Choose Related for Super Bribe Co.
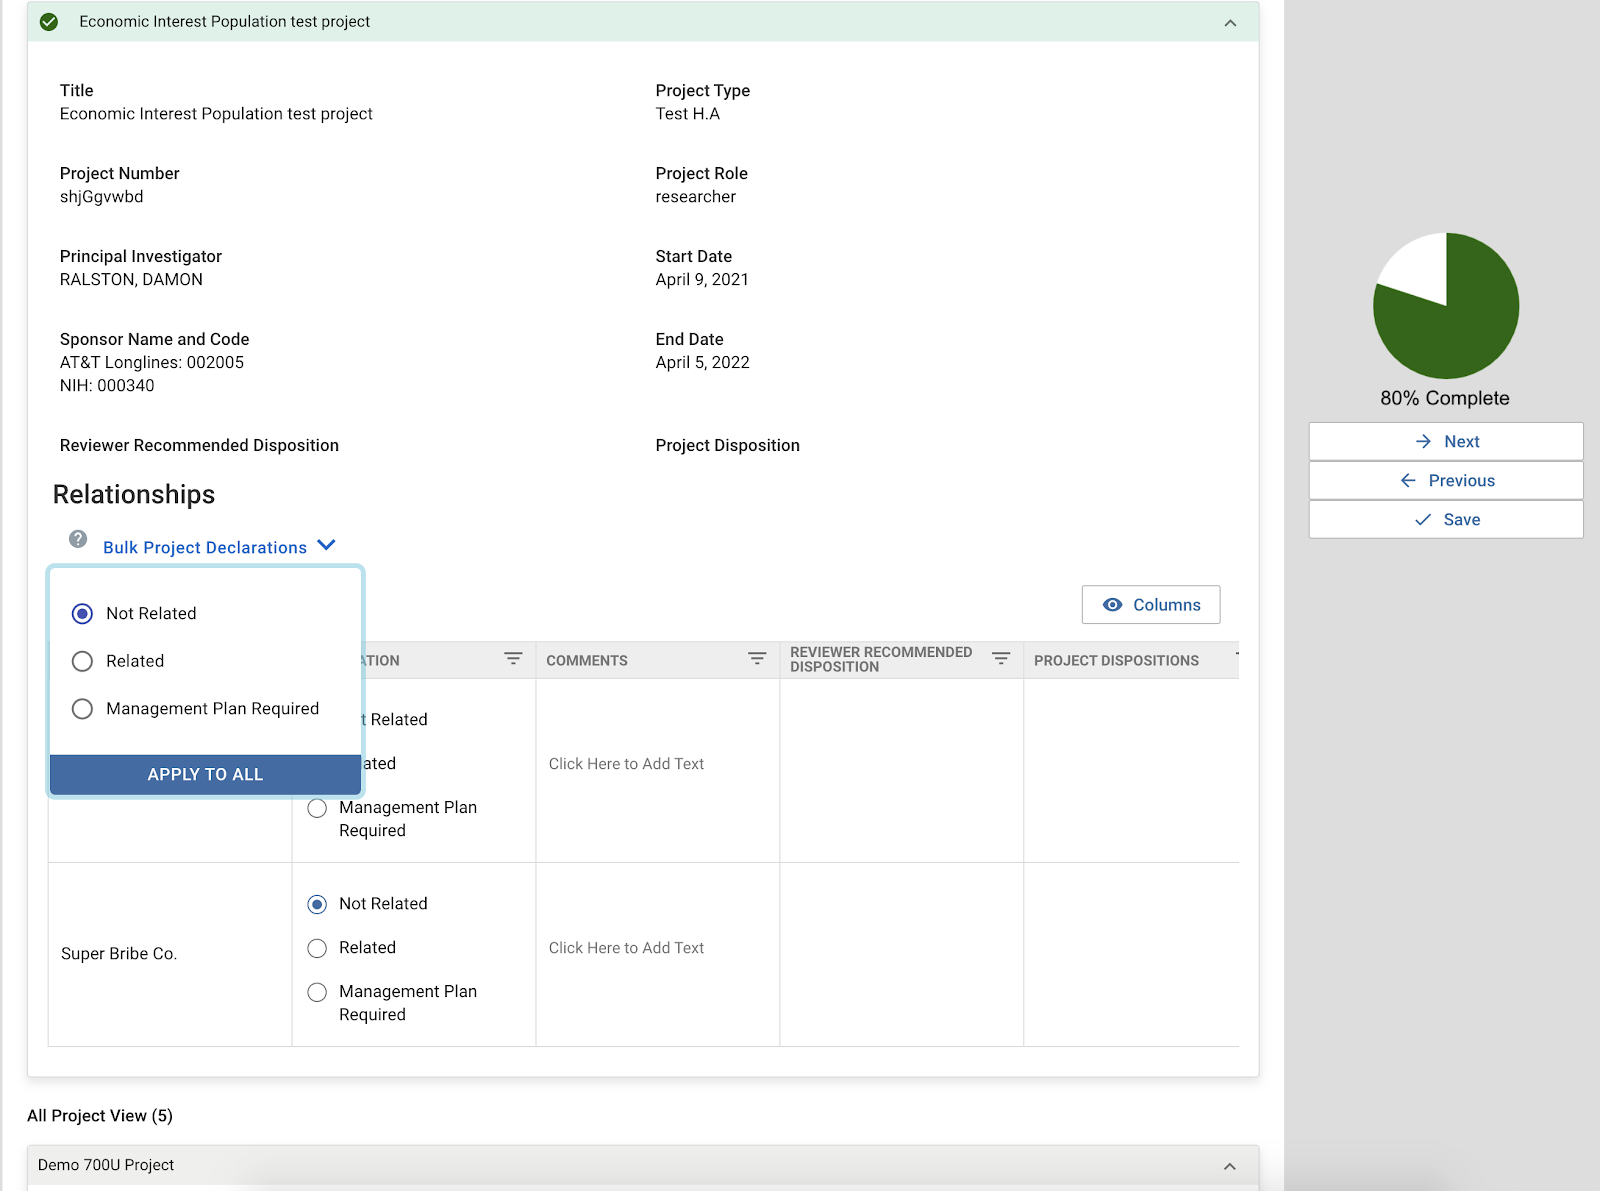Screen dimensions: 1600x1191 317,948
